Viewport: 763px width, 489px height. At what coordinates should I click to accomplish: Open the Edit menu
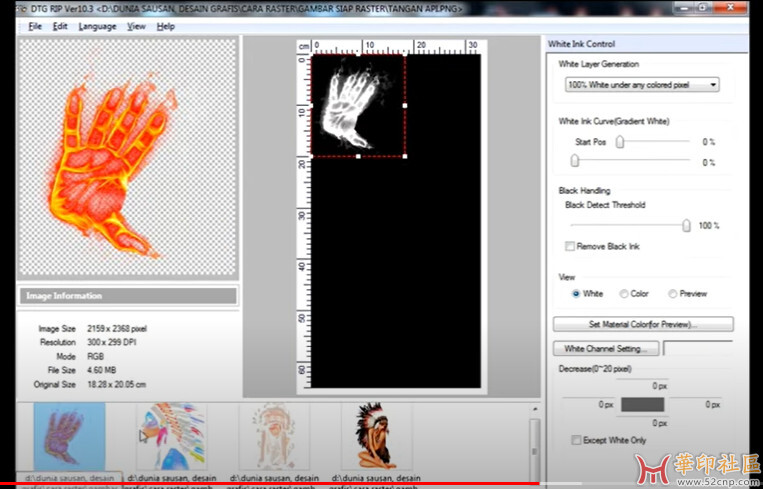point(60,26)
